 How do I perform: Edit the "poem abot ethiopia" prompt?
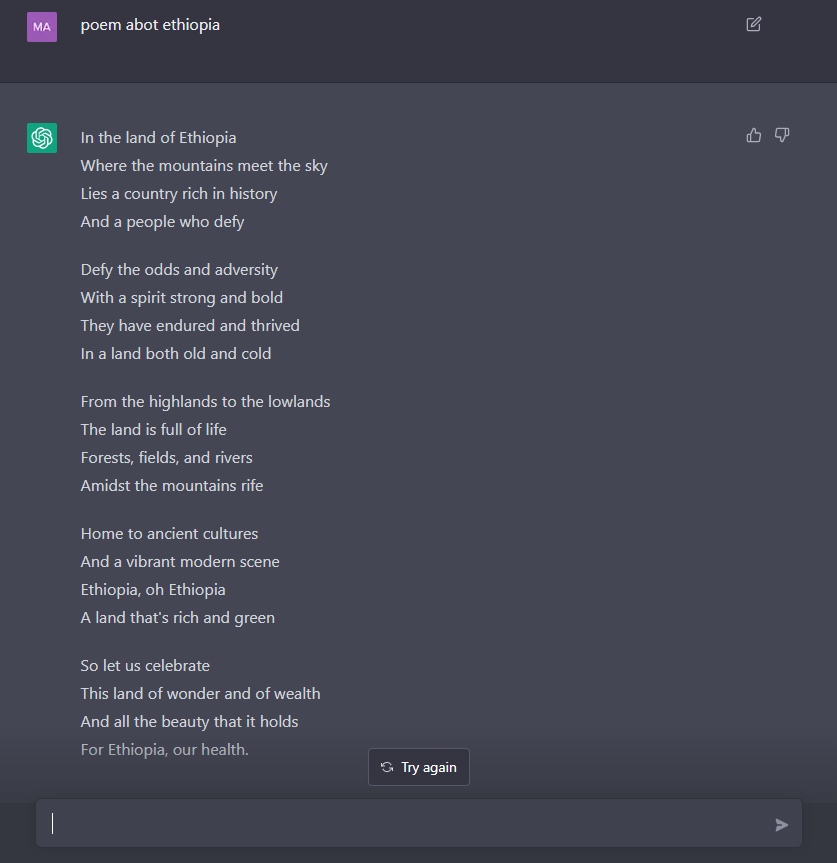coord(753,24)
